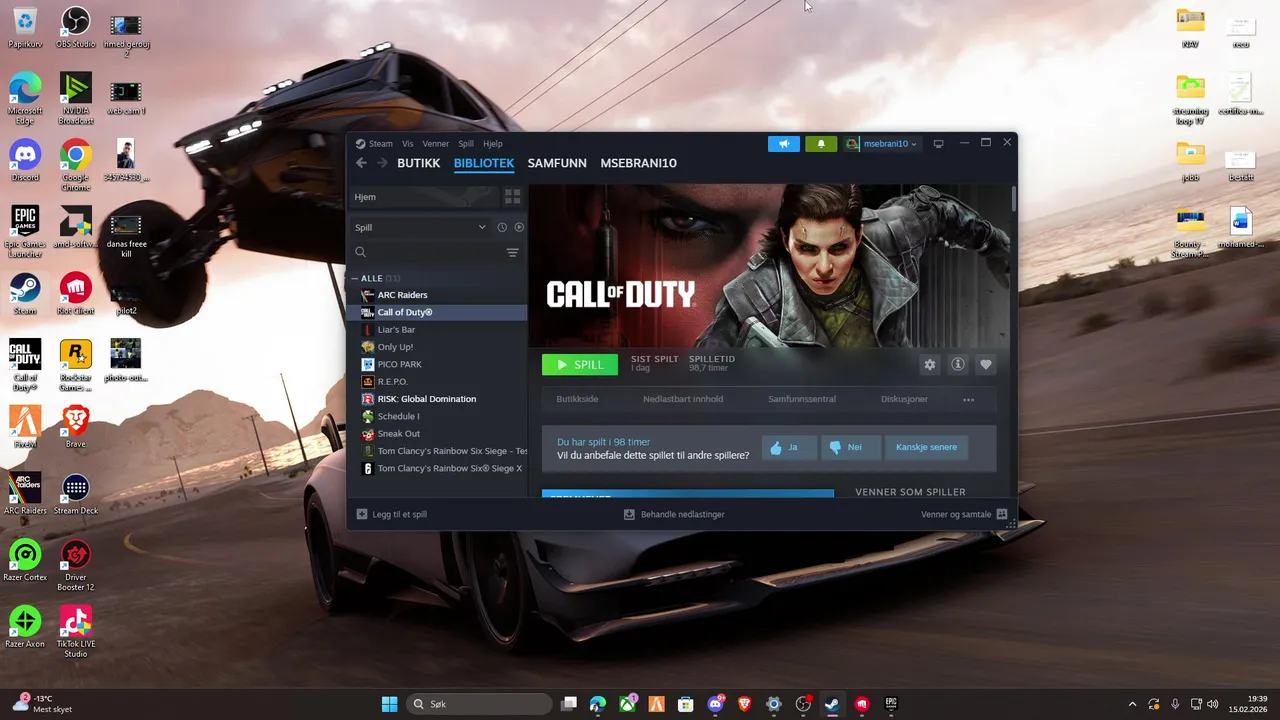Screen dimensions: 1280x720
Task: Select the BIBLIOTEK tab
Action: pos(484,163)
